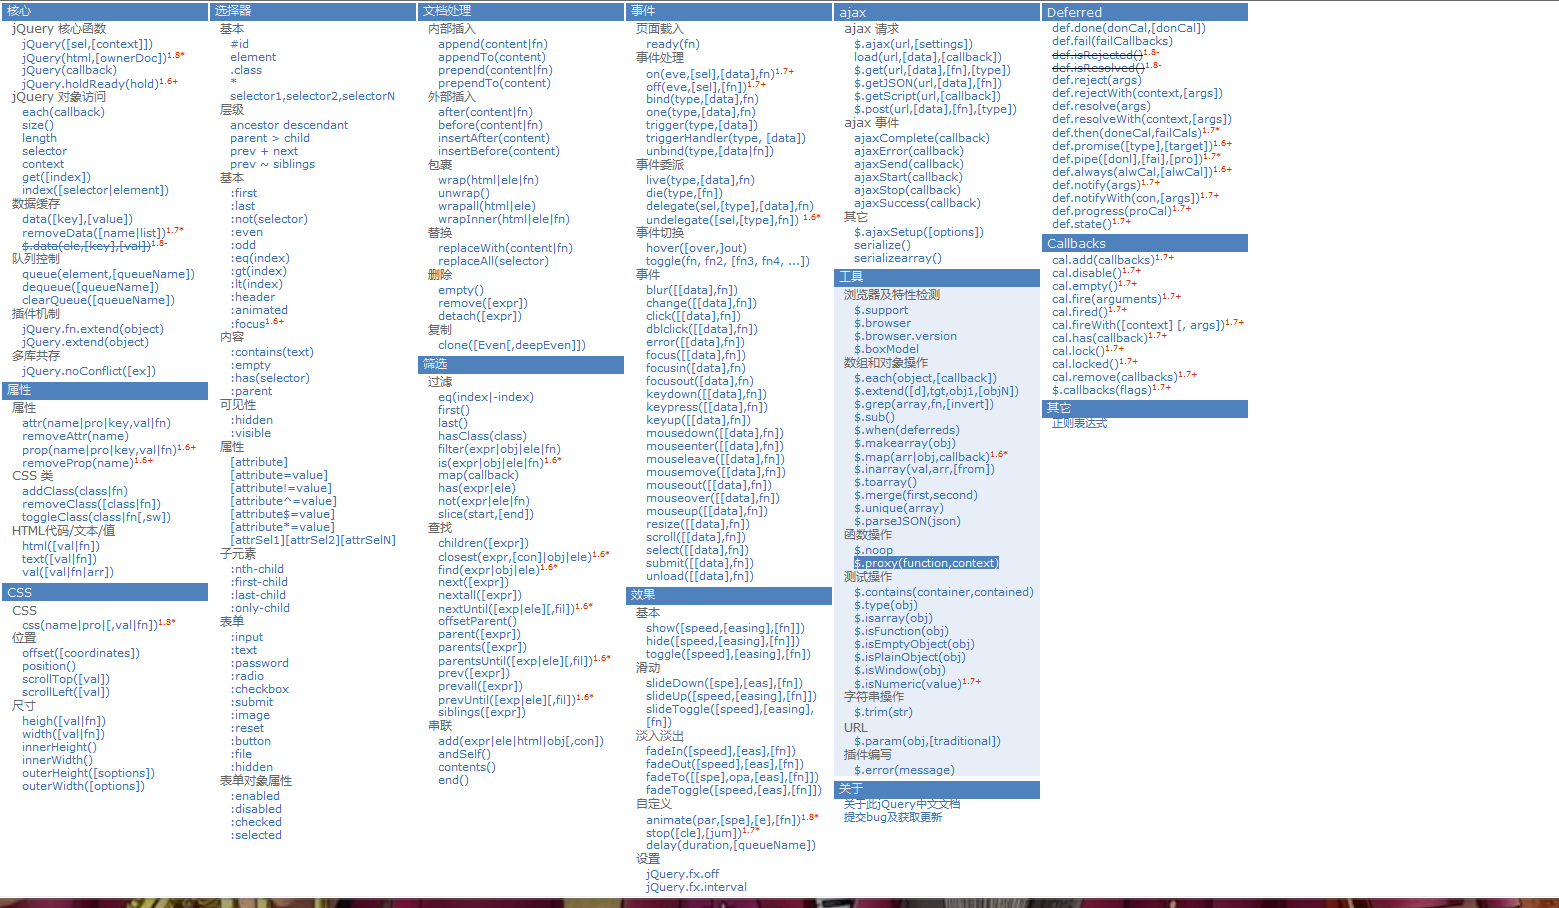Select ancestor descendant selector entry
This screenshot has width=1559, height=908.
(289, 125)
